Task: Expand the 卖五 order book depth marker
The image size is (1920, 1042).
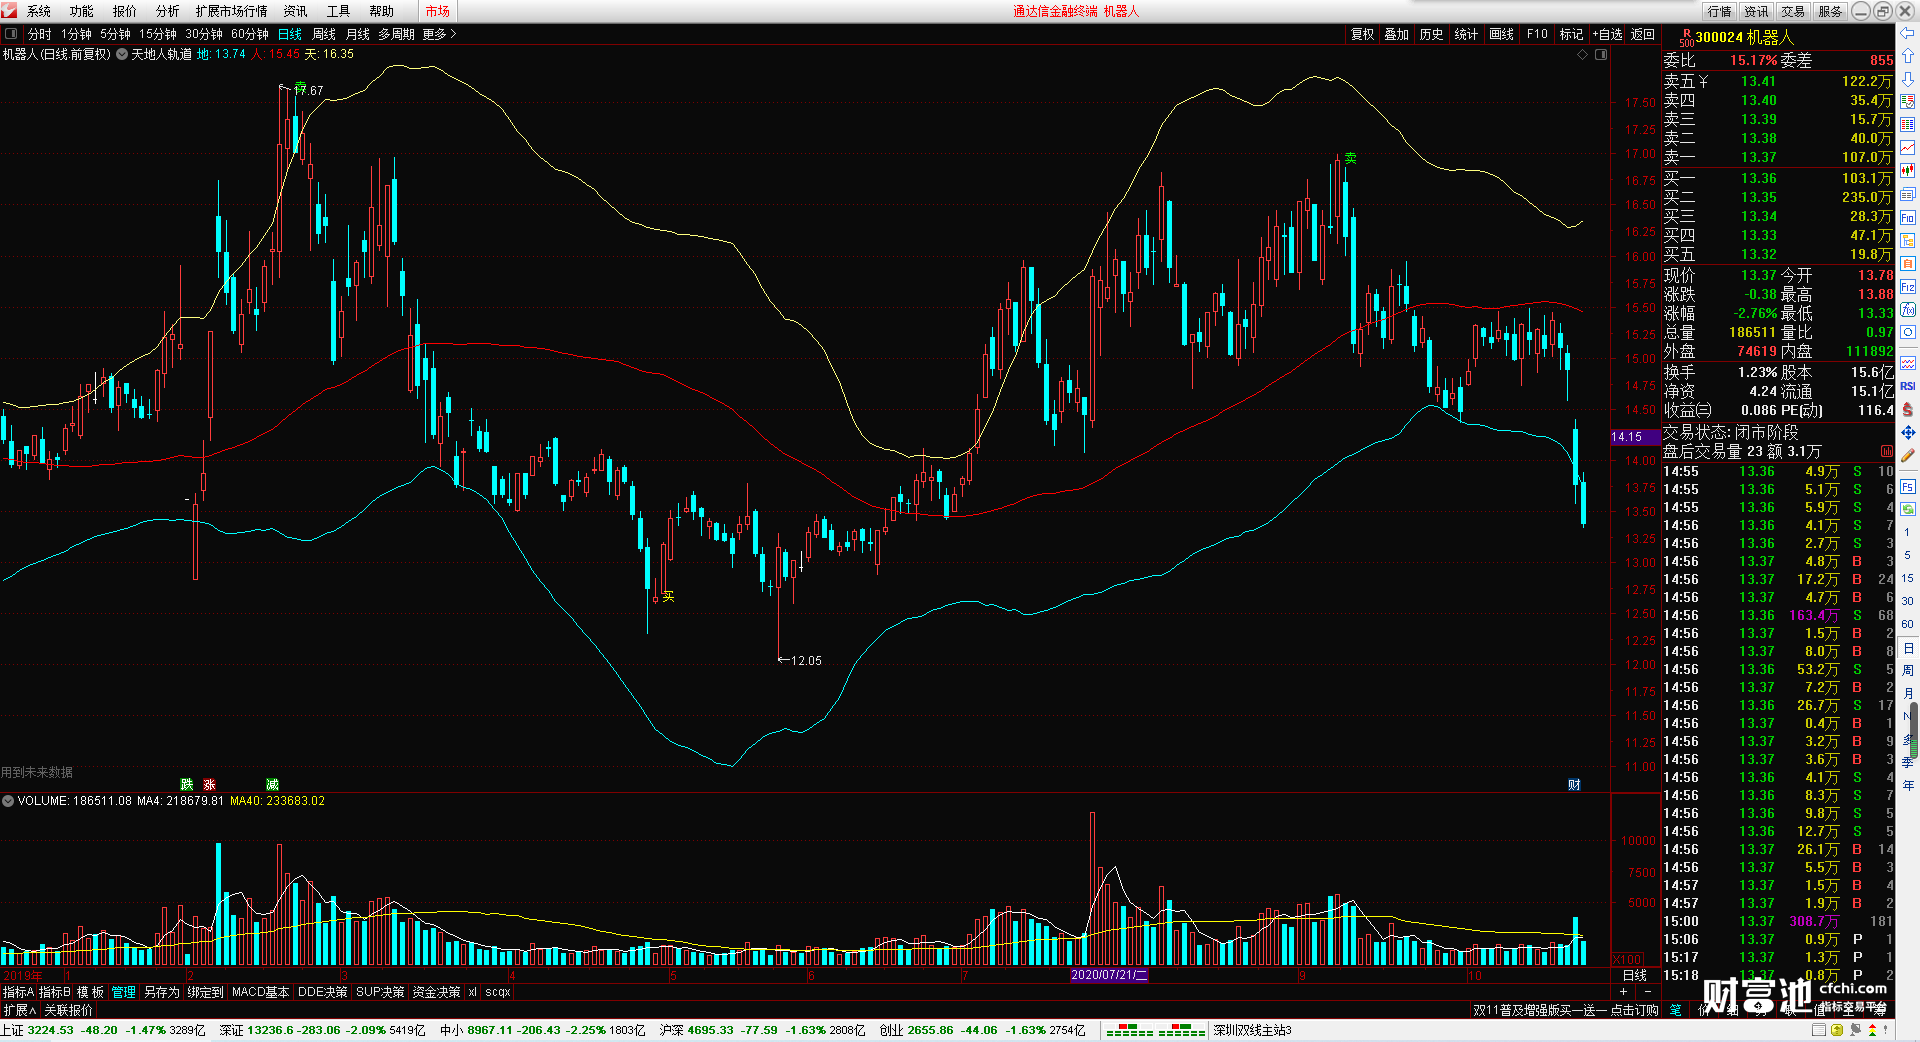Action: (1703, 81)
